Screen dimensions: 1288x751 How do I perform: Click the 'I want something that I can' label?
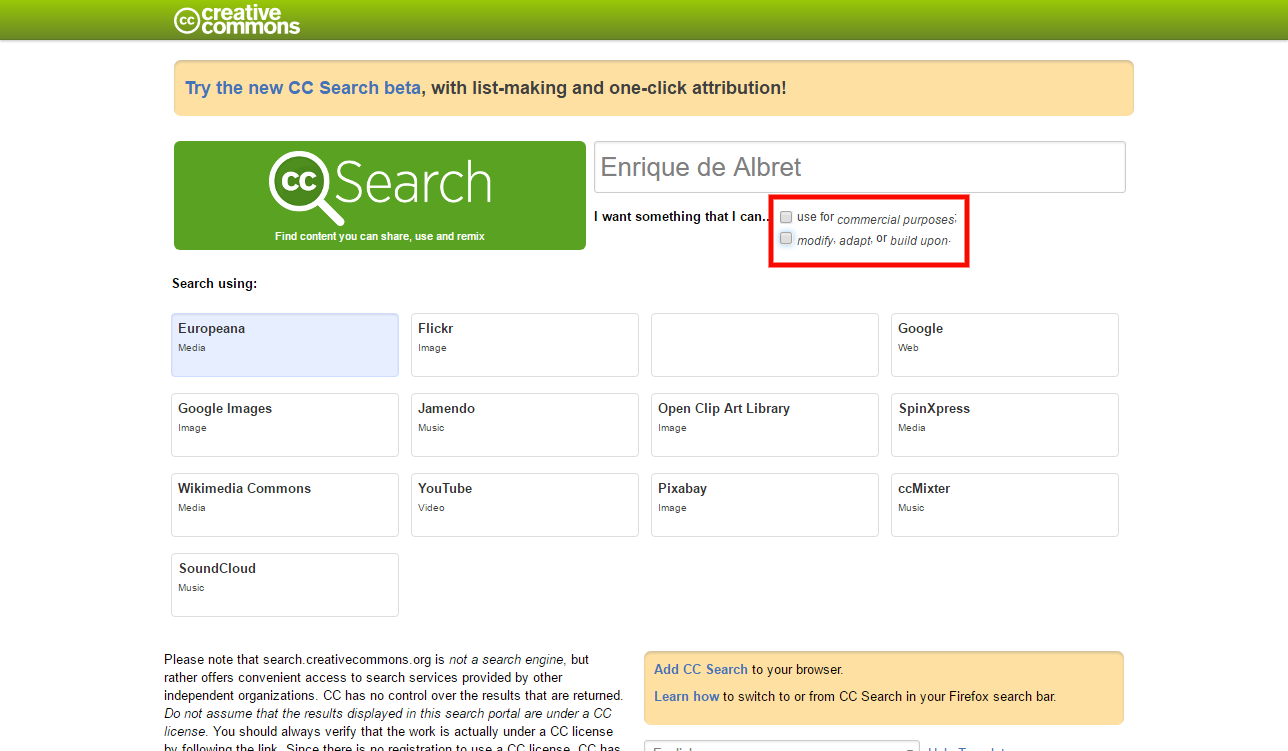coord(681,217)
